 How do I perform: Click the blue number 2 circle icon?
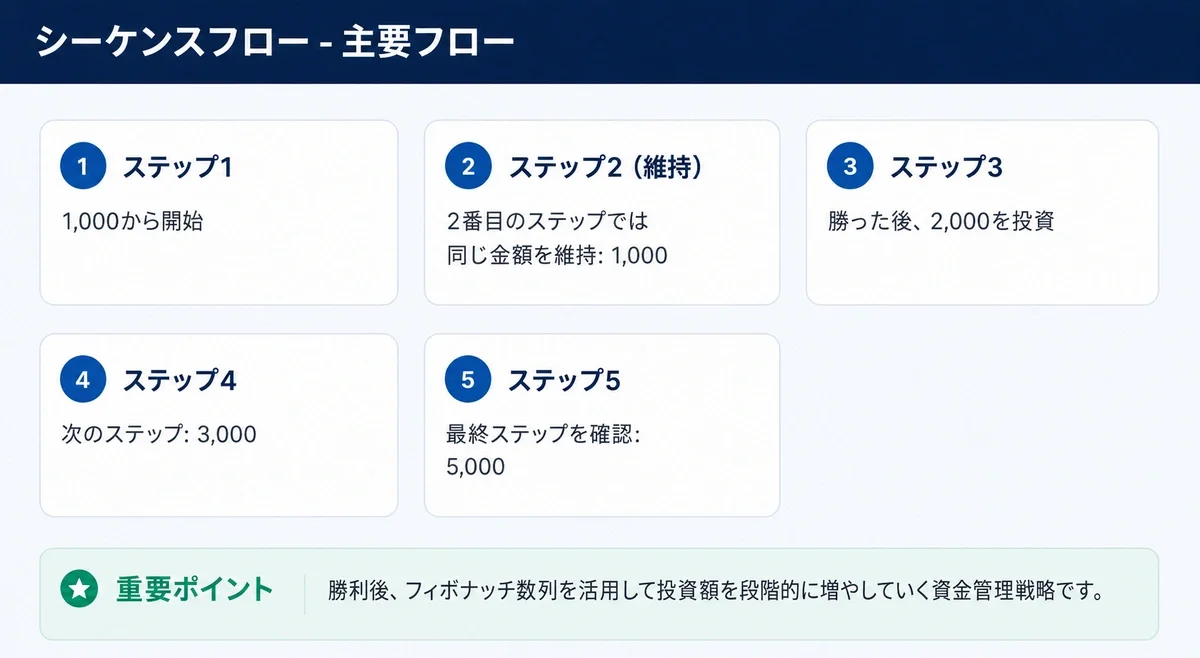[468, 167]
